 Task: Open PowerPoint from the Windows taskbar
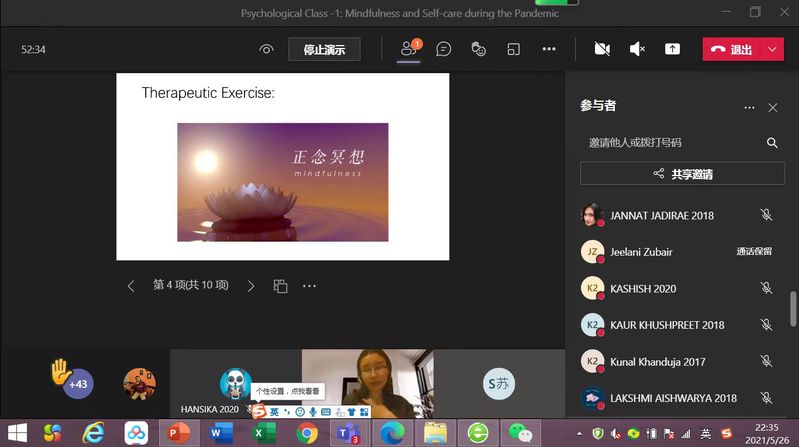178,432
